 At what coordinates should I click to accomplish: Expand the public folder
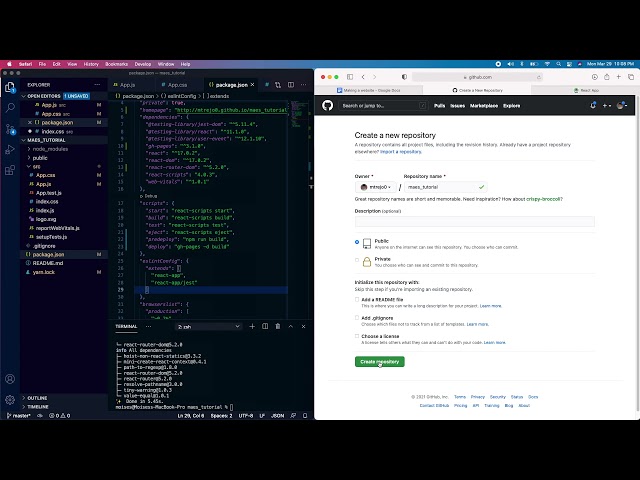click(x=40, y=158)
